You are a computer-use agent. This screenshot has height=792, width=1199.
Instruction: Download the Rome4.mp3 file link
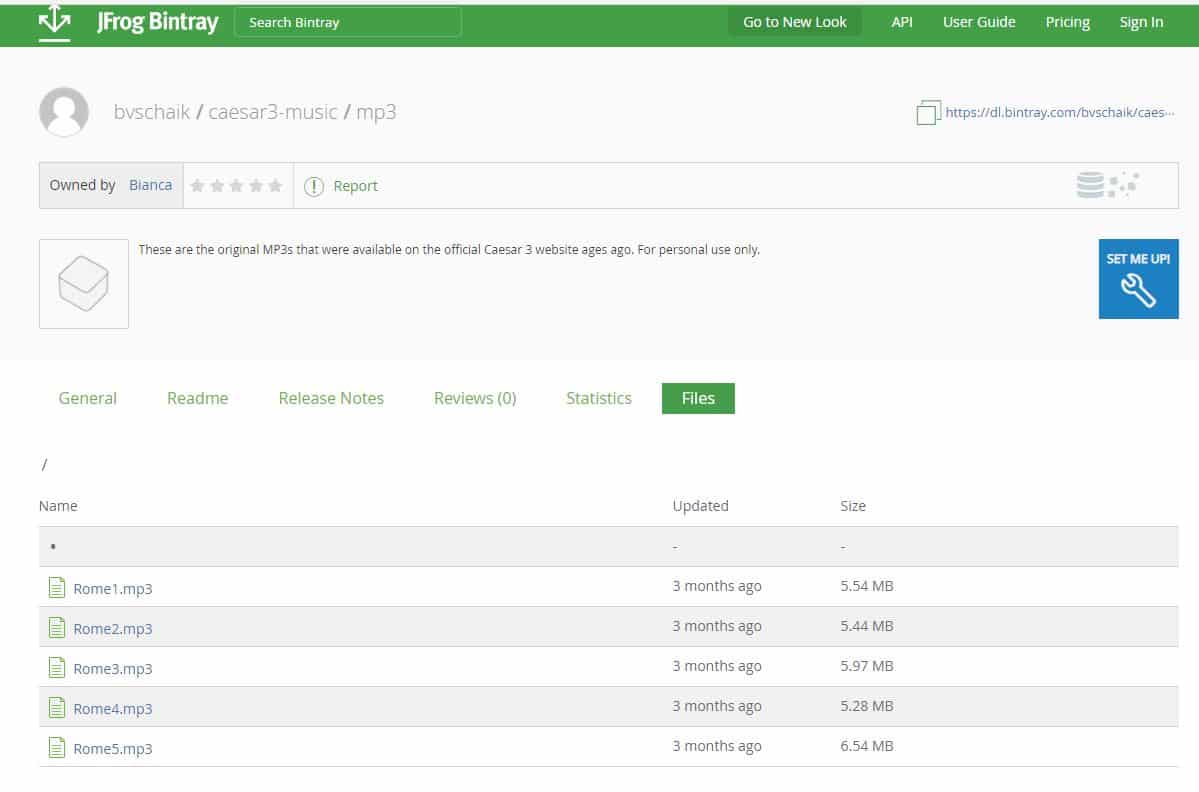[x=113, y=709]
